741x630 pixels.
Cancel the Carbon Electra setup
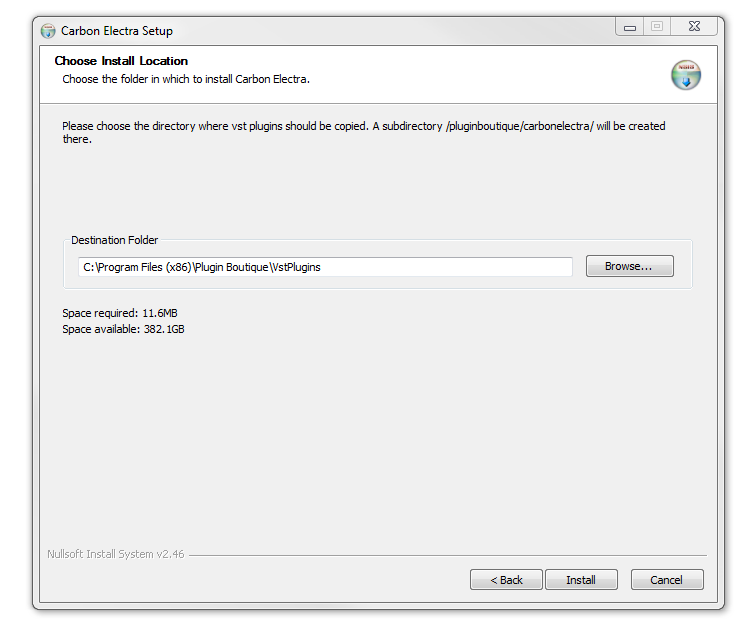667,579
